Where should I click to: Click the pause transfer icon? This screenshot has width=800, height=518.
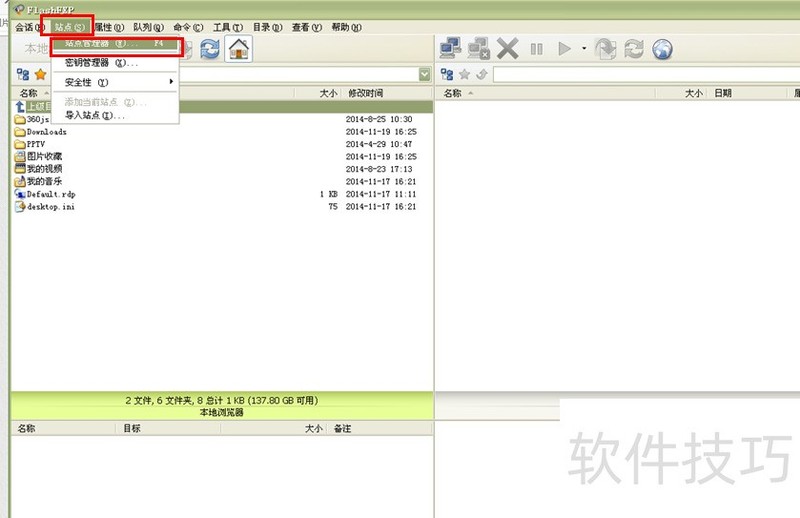pyautogui.click(x=536, y=49)
